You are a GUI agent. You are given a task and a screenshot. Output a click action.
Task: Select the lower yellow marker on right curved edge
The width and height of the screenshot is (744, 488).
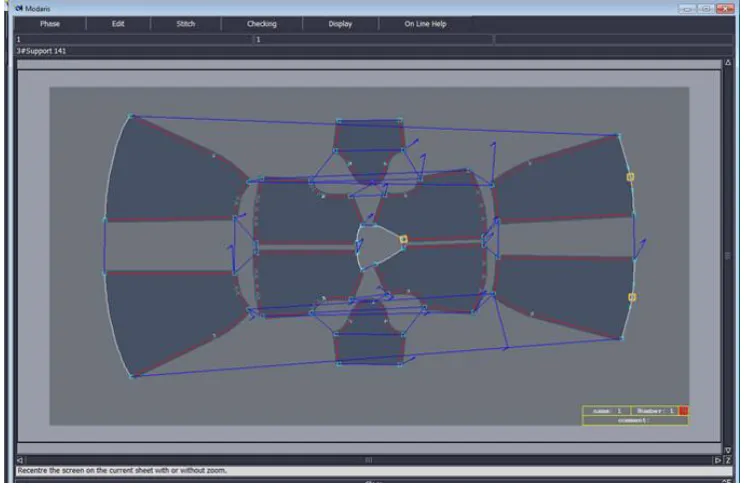point(632,297)
